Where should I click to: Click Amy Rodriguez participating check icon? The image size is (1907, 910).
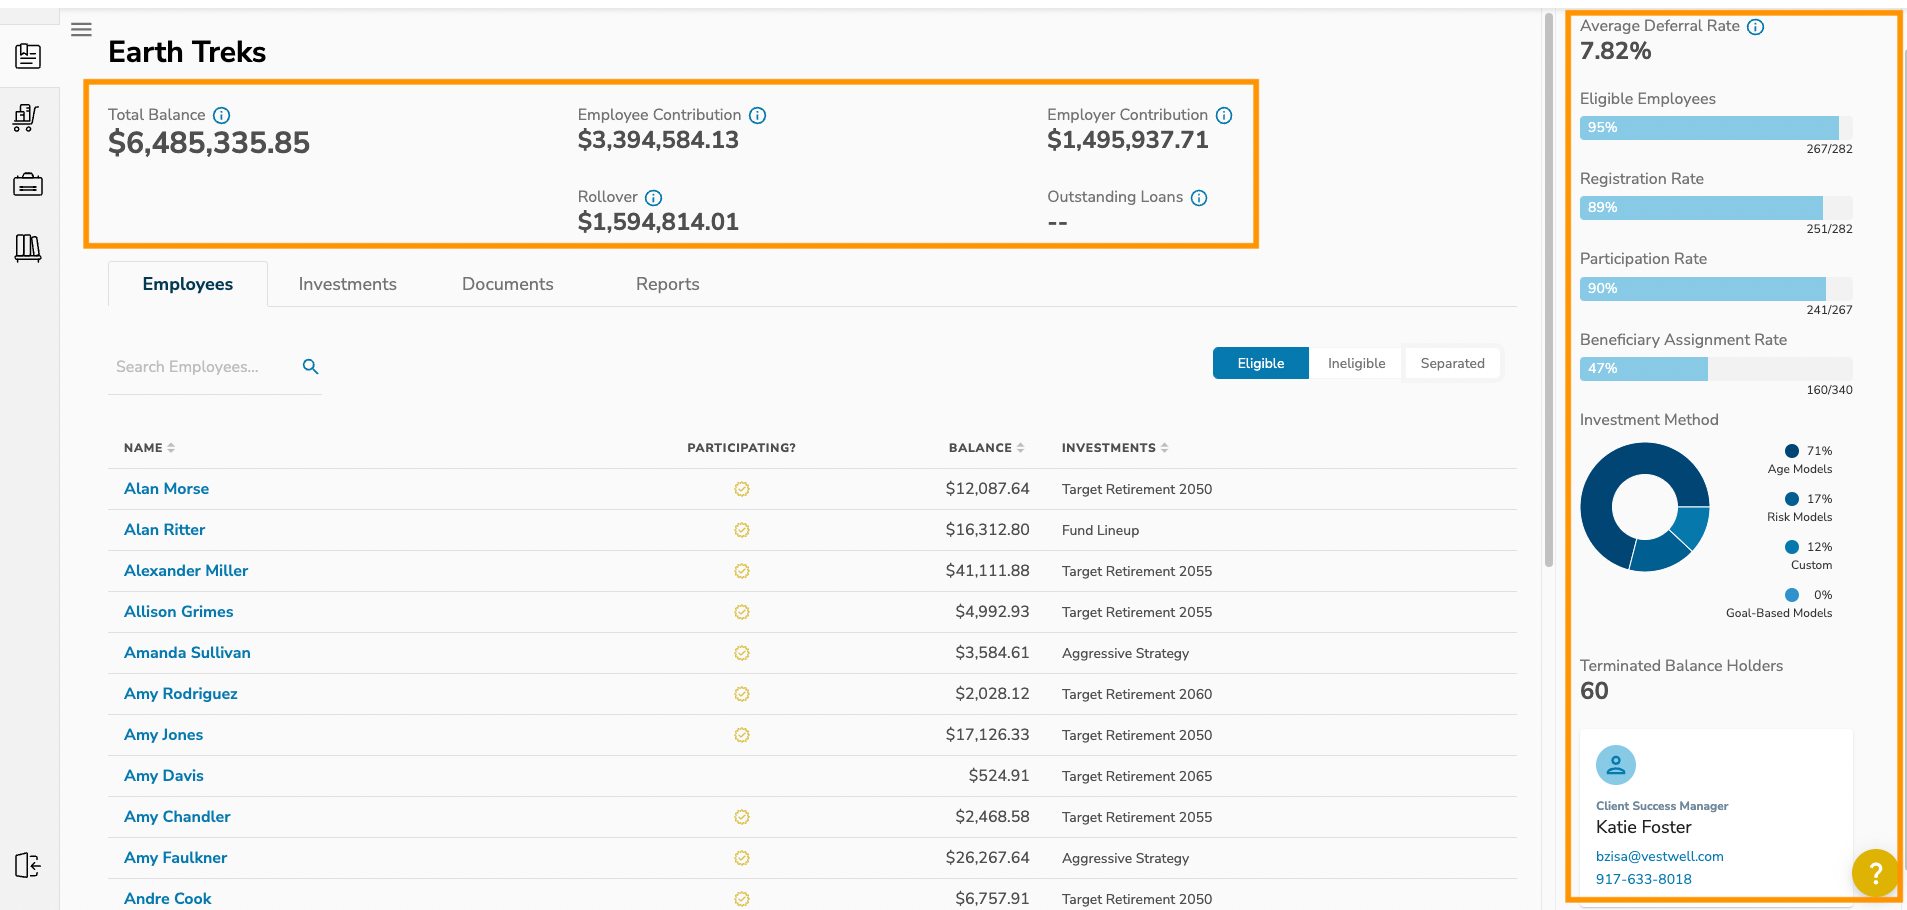click(x=742, y=694)
